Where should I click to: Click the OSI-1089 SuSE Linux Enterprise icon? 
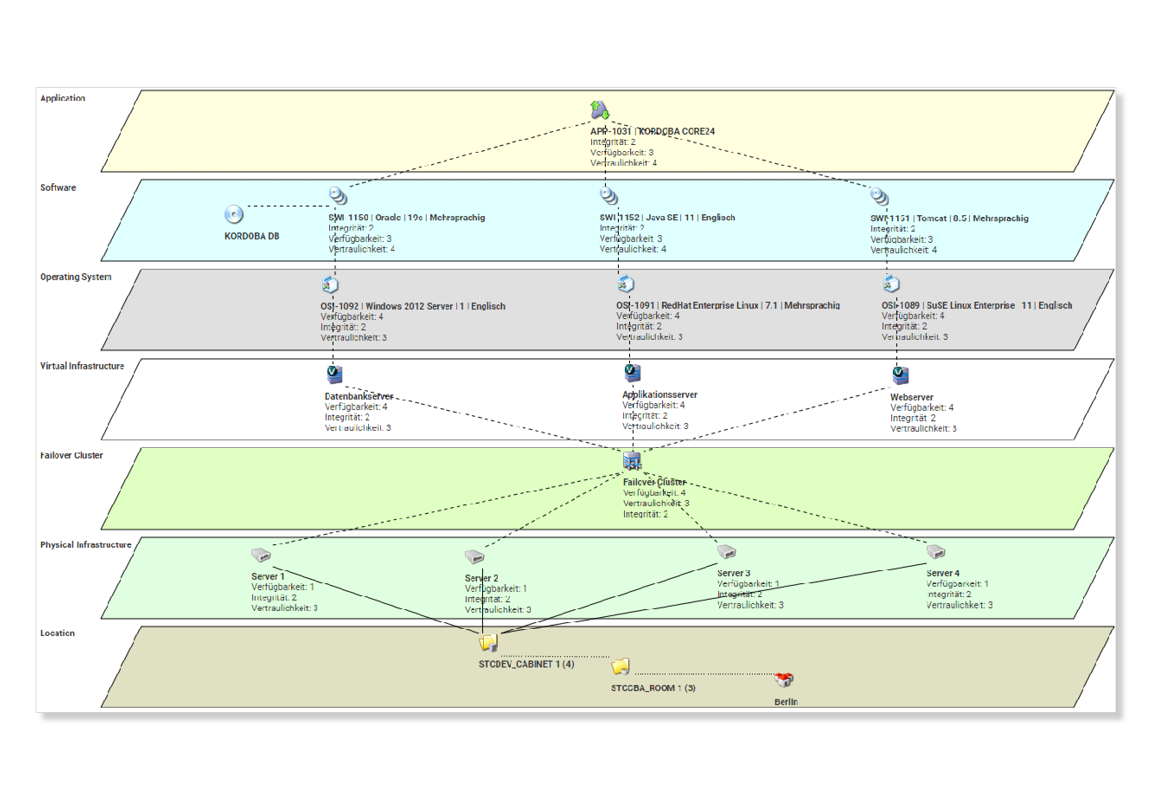(891, 284)
